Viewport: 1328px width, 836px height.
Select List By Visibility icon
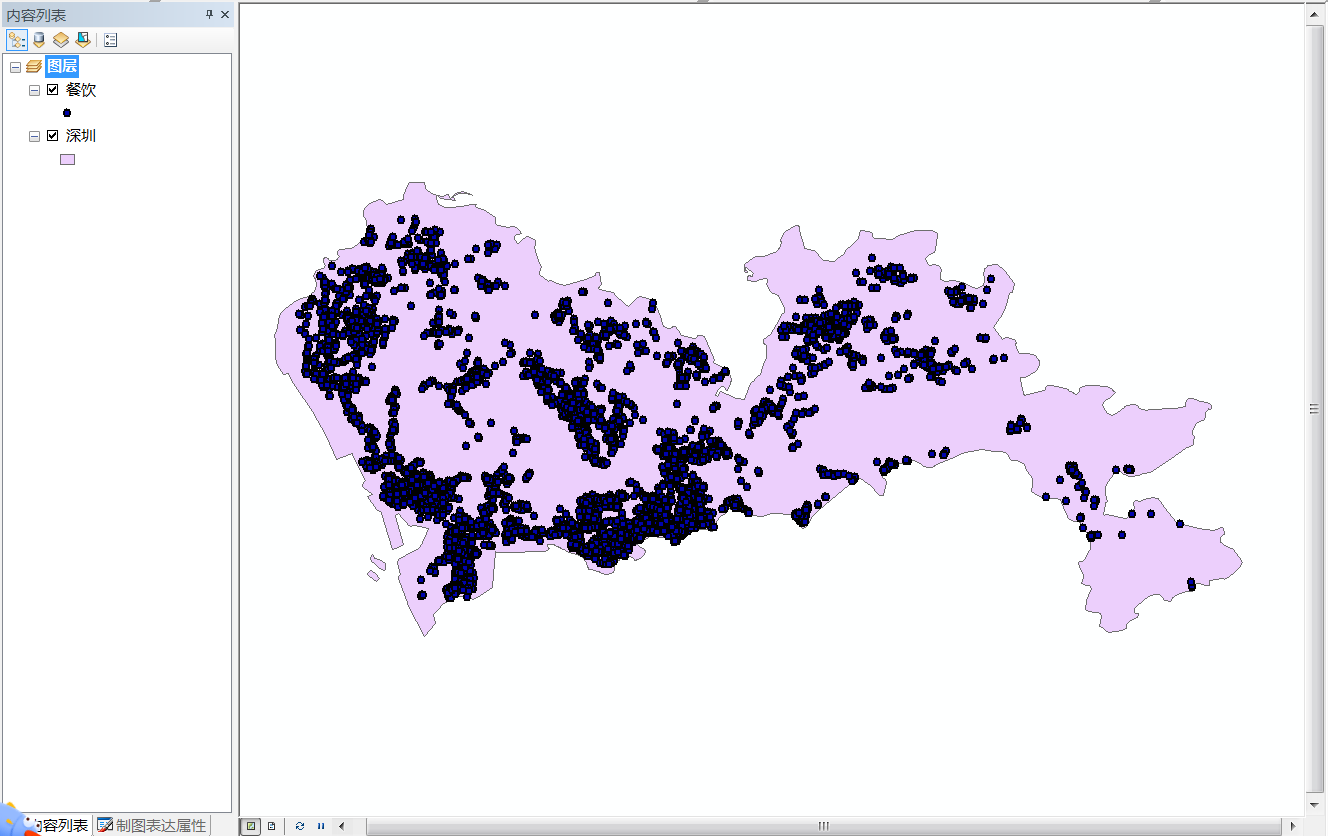click(61, 40)
